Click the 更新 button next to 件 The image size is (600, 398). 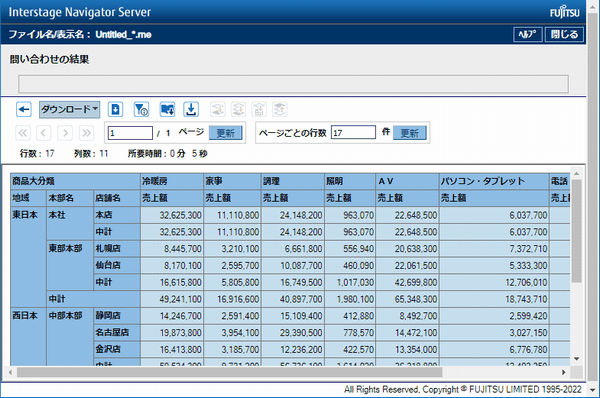click(x=409, y=133)
